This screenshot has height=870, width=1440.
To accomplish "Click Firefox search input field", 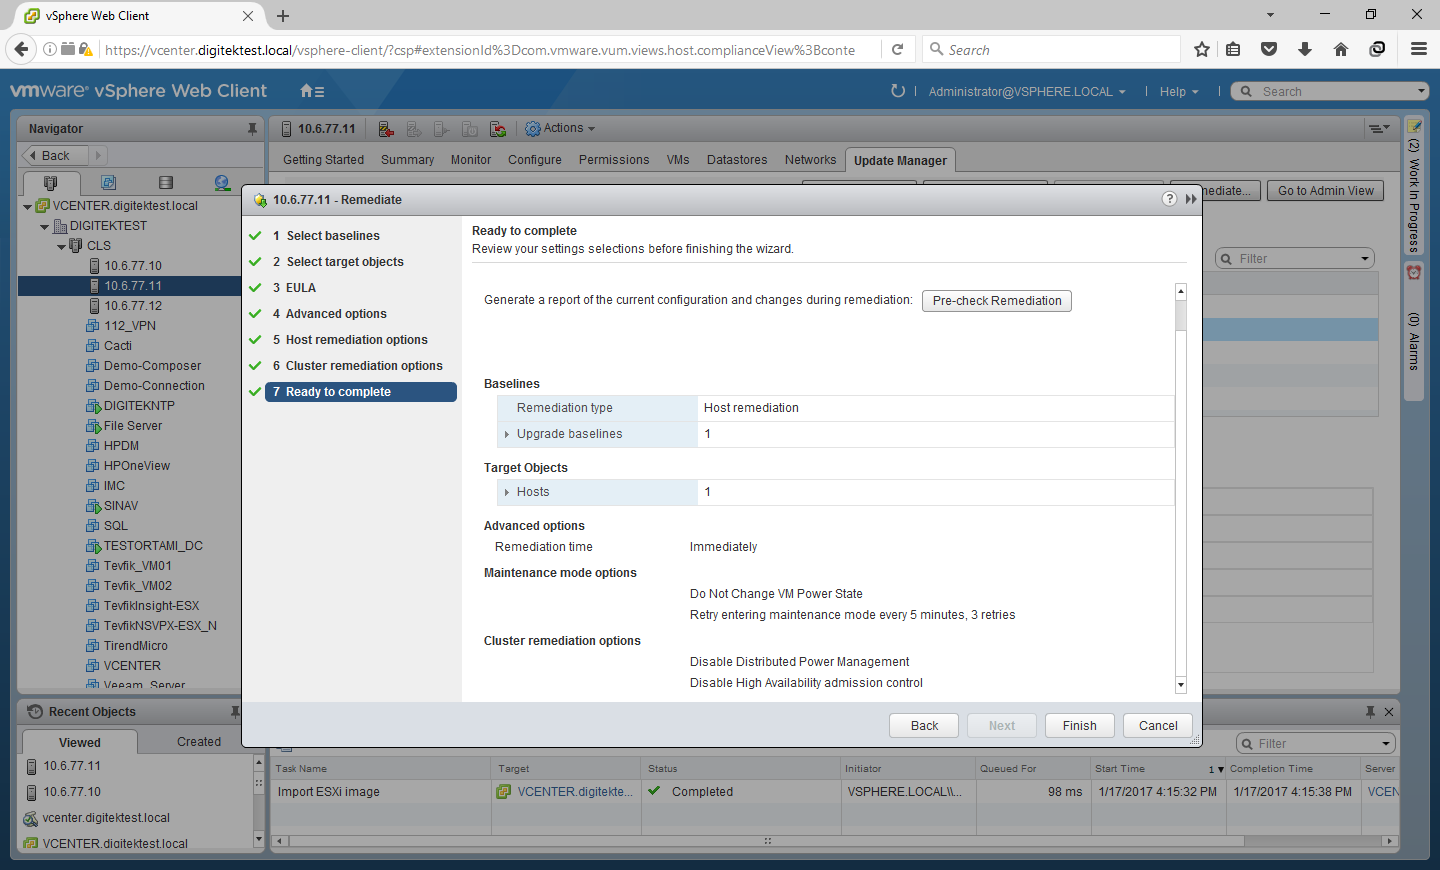I will (1050, 50).
